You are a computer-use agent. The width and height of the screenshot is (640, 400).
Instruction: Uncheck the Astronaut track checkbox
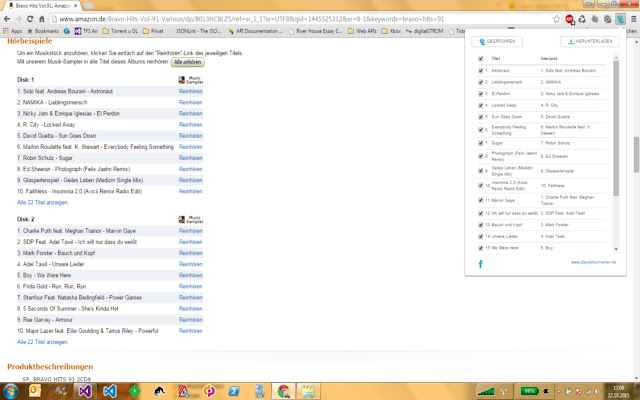tap(480, 71)
